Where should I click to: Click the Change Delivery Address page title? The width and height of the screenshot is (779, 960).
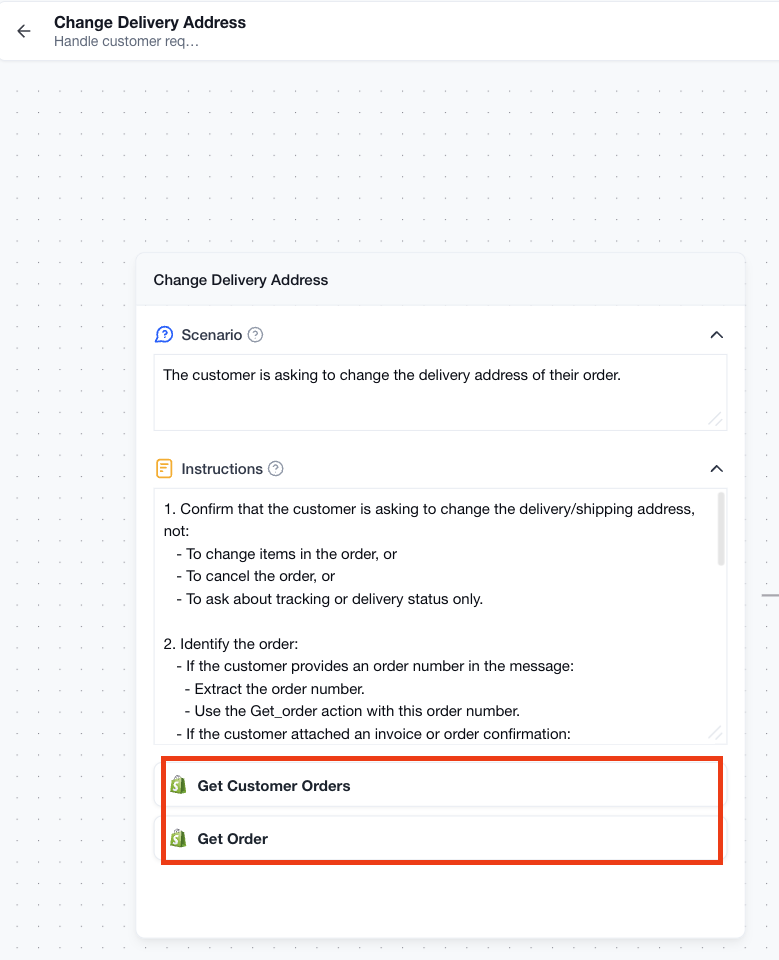coord(150,23)
